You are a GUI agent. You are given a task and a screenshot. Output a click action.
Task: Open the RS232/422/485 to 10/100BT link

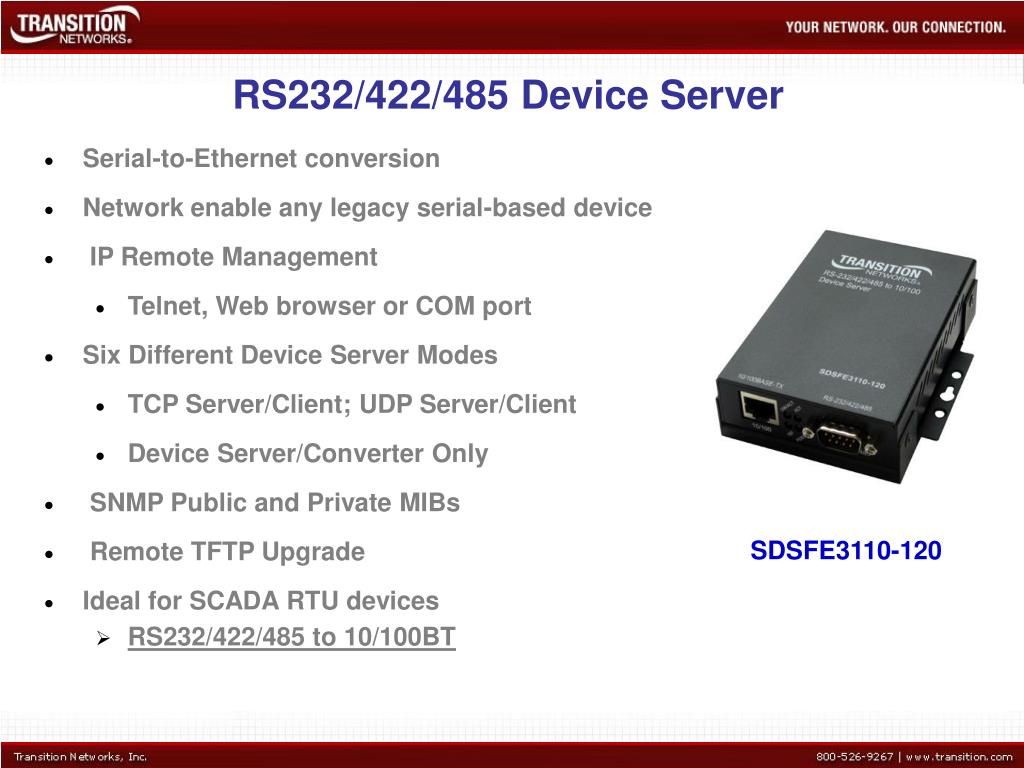point(291,637)
